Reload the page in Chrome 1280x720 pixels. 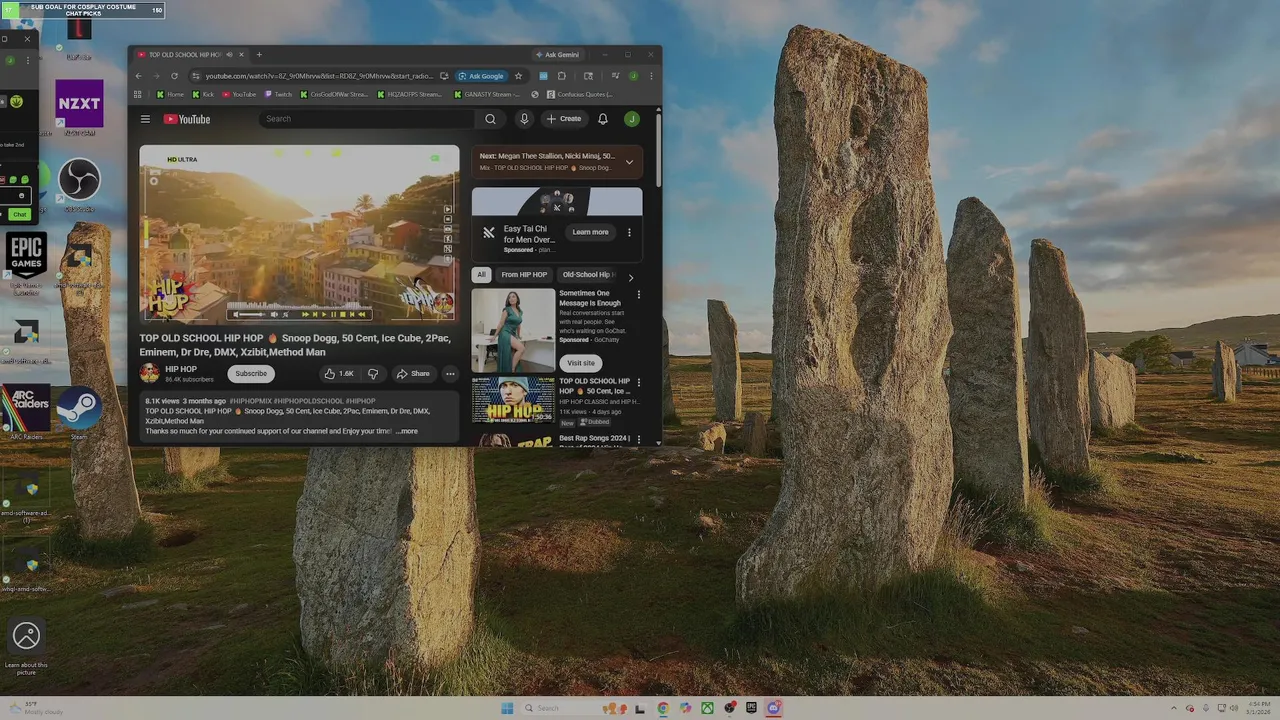point(174,76)
